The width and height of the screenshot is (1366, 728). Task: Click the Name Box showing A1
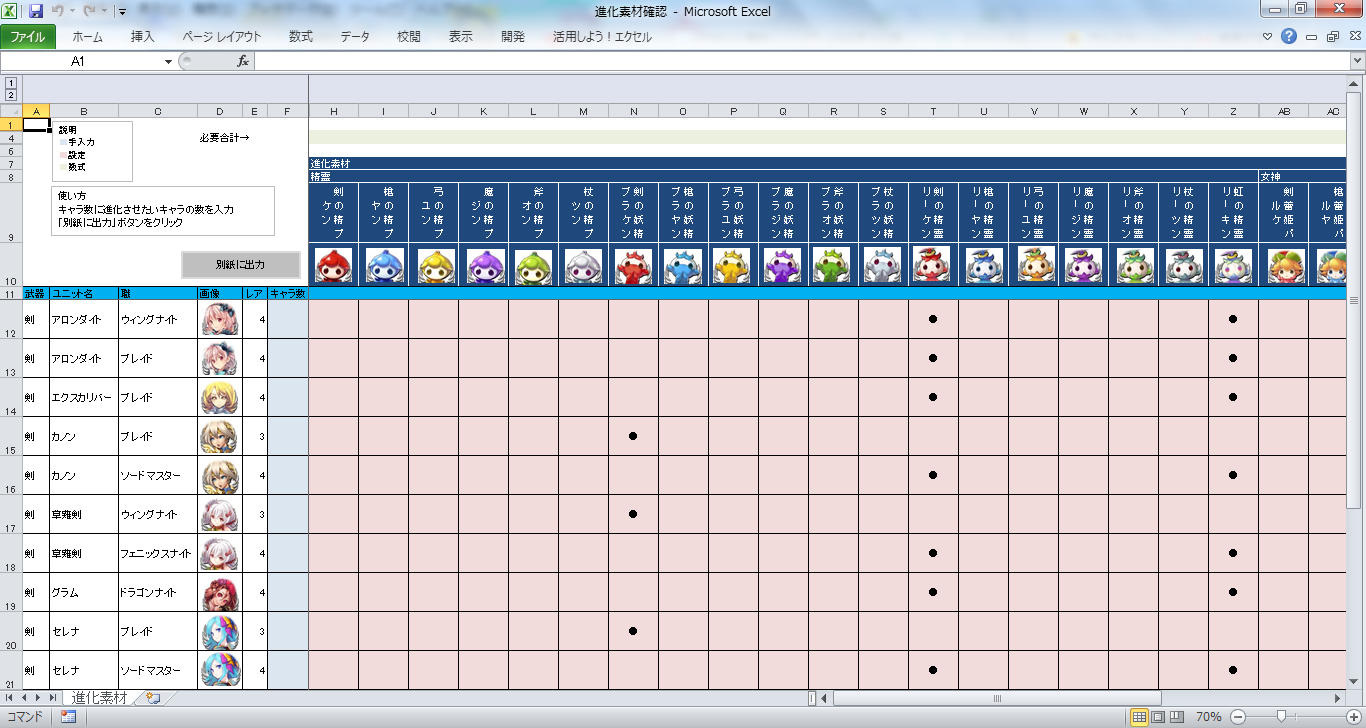point(80,61)
